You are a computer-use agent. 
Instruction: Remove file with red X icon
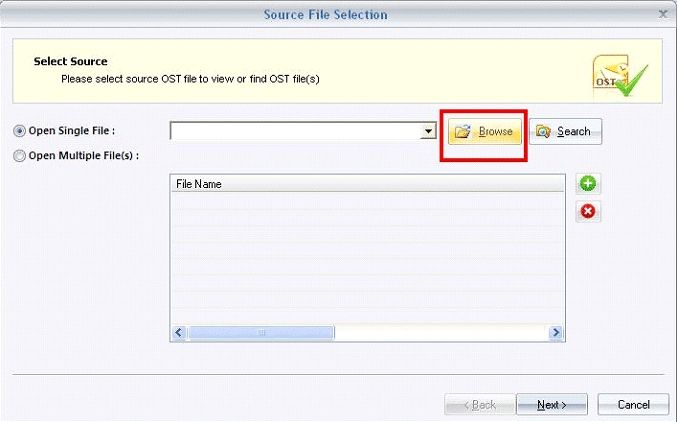click(588, 211)
